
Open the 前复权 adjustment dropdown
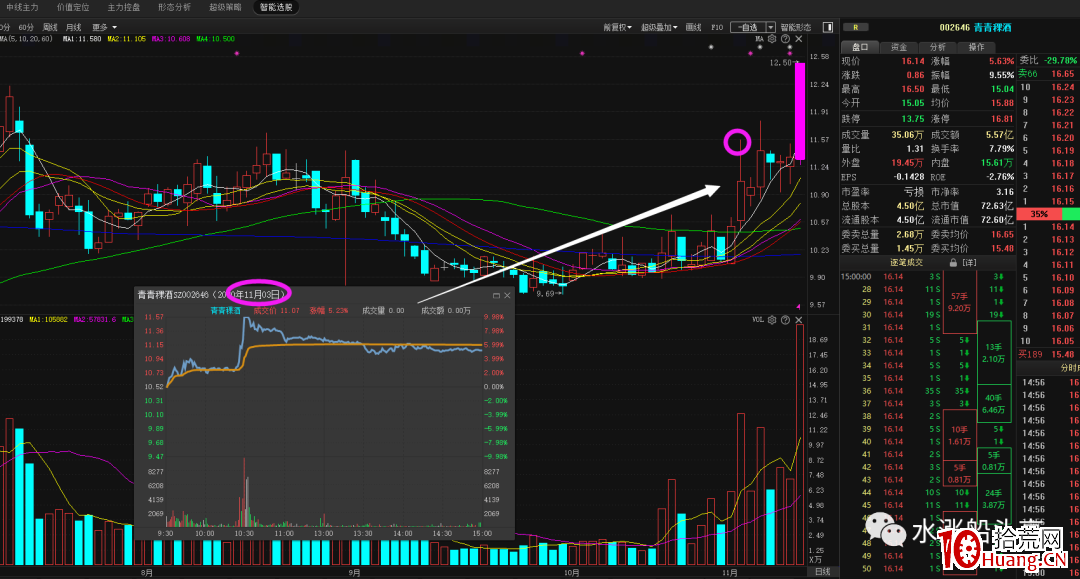click(618, 28)
